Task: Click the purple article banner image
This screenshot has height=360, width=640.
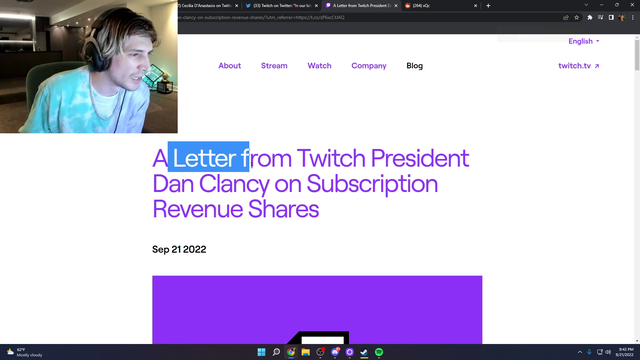Action: coord(317,310)
